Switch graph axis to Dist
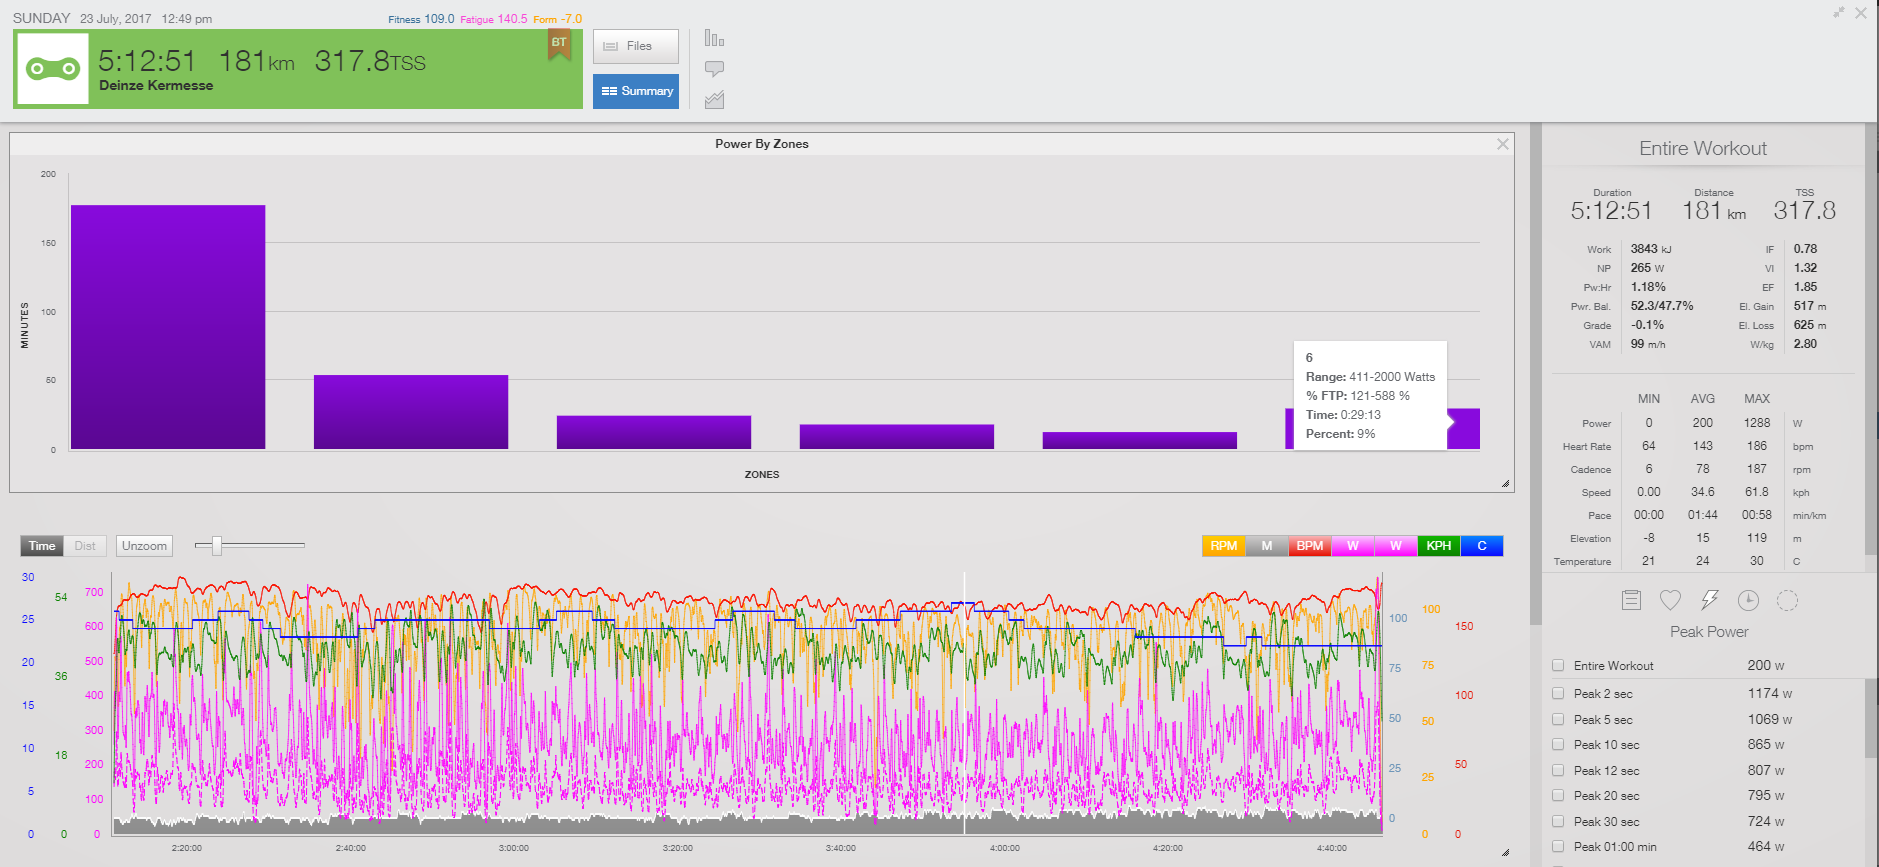The width and height of the screenshot is (1879, 867). [85, 546]
